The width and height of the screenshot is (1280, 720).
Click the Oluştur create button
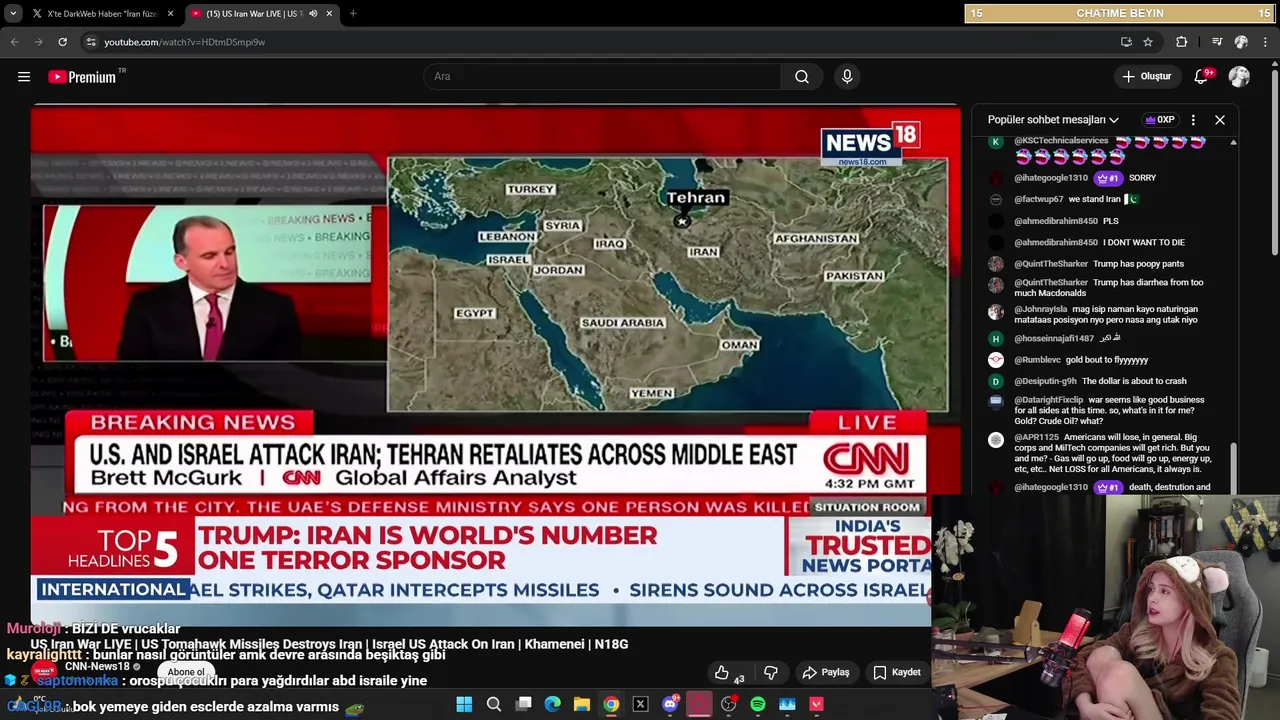click(1146, 77)
